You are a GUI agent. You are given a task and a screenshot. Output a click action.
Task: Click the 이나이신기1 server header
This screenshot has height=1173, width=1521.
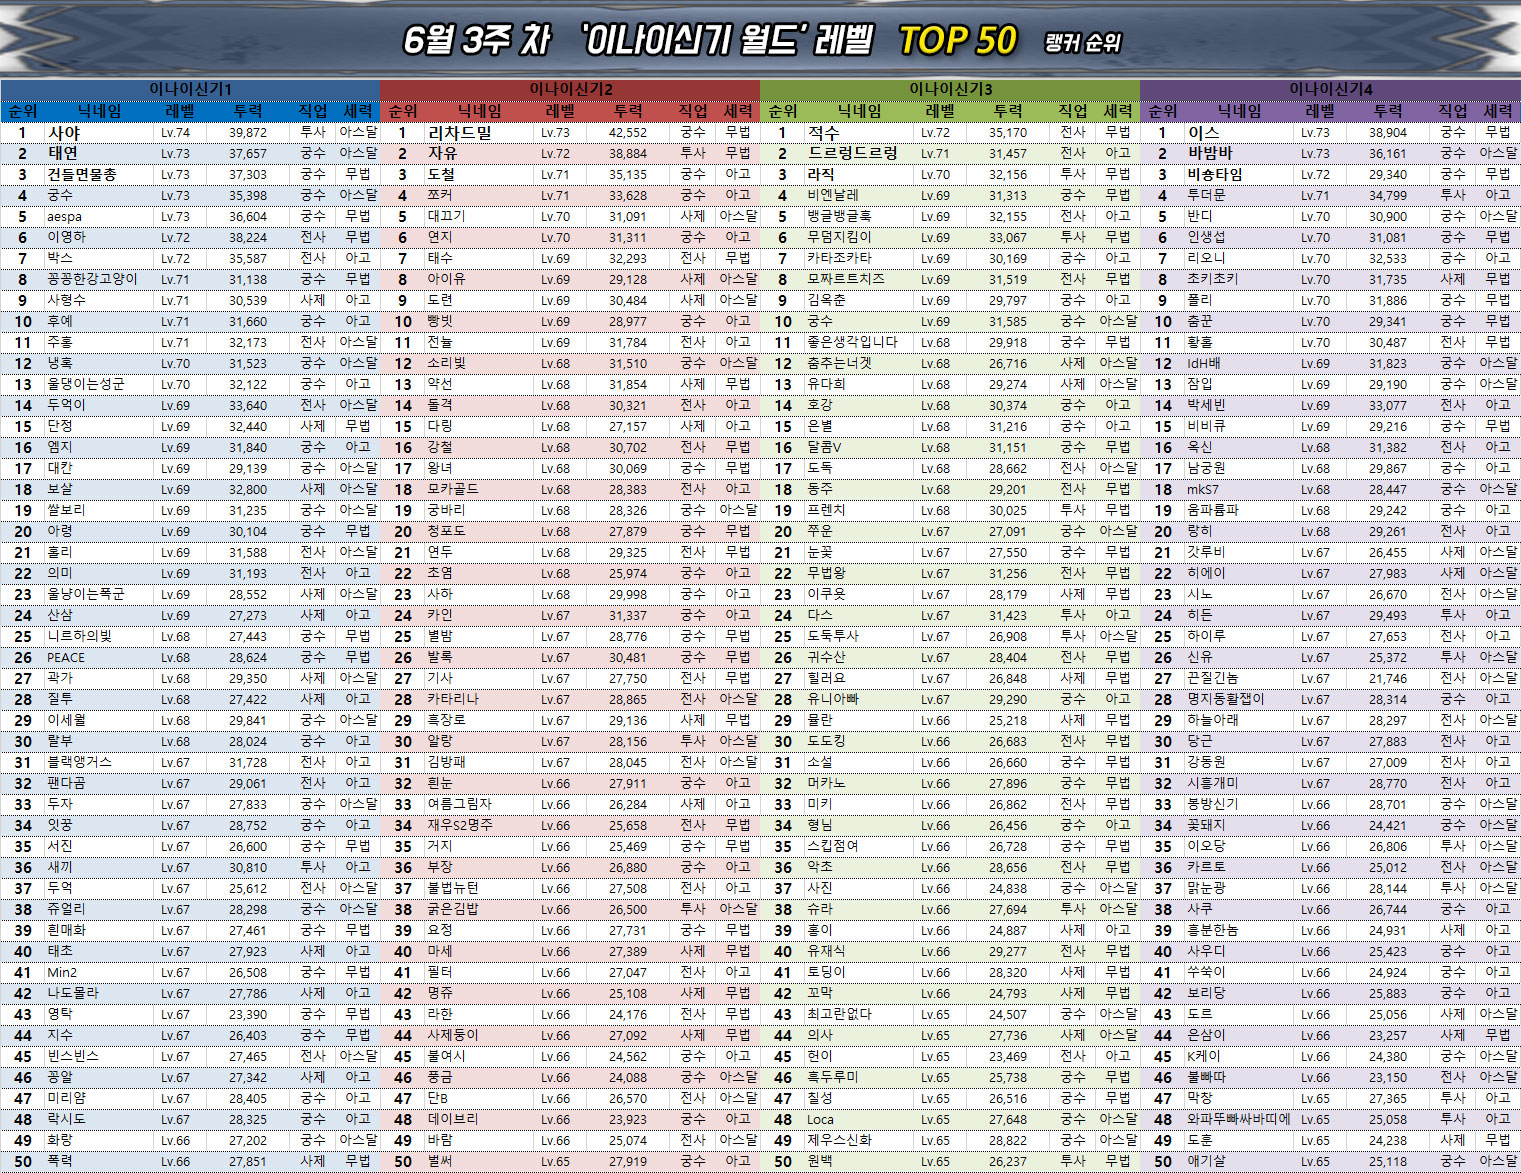(x=190, y=89)
